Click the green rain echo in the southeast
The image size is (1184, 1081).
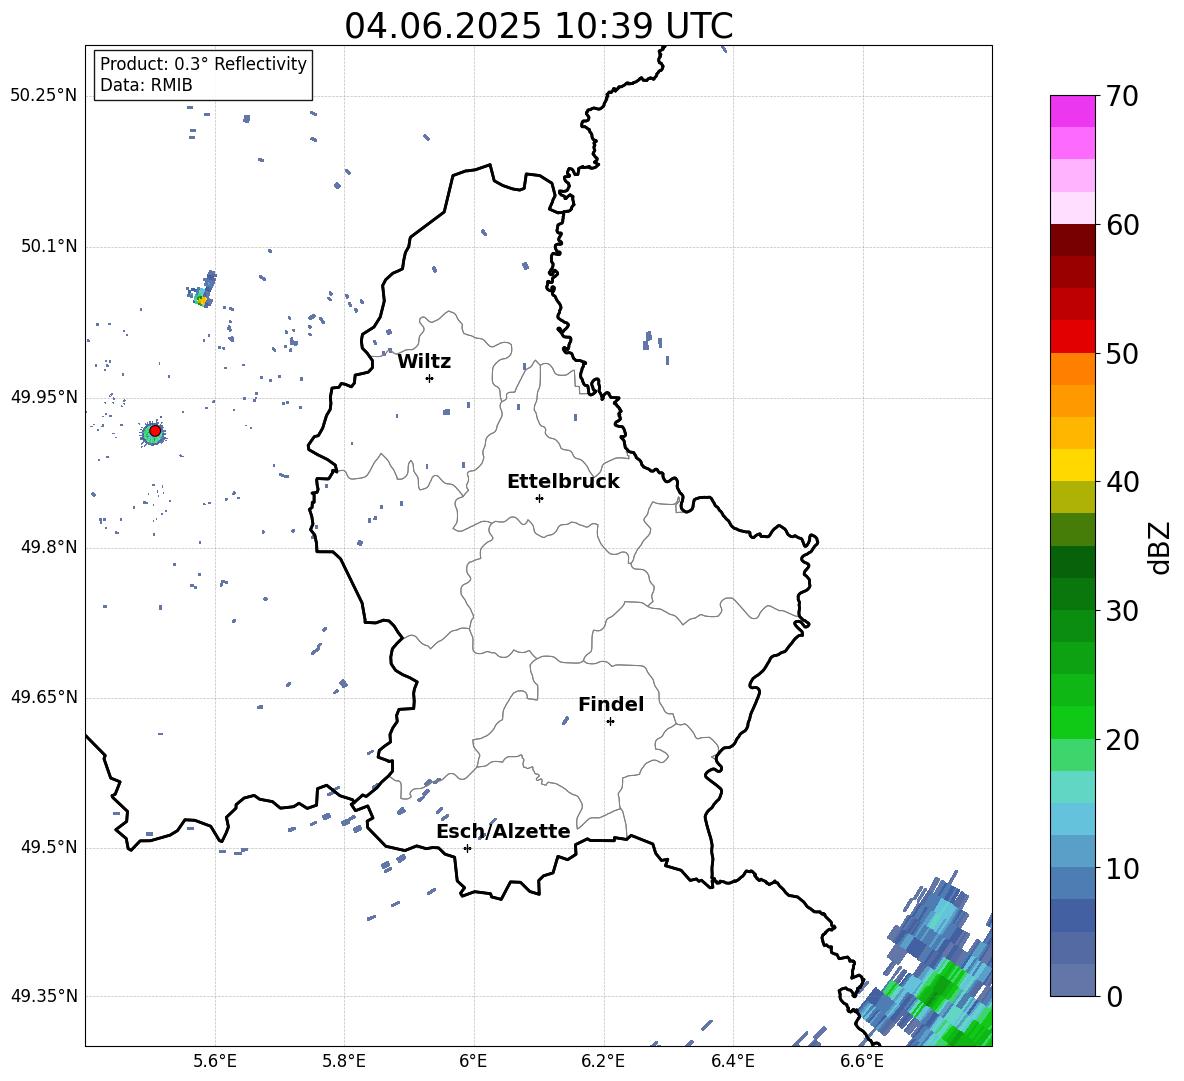939,987
